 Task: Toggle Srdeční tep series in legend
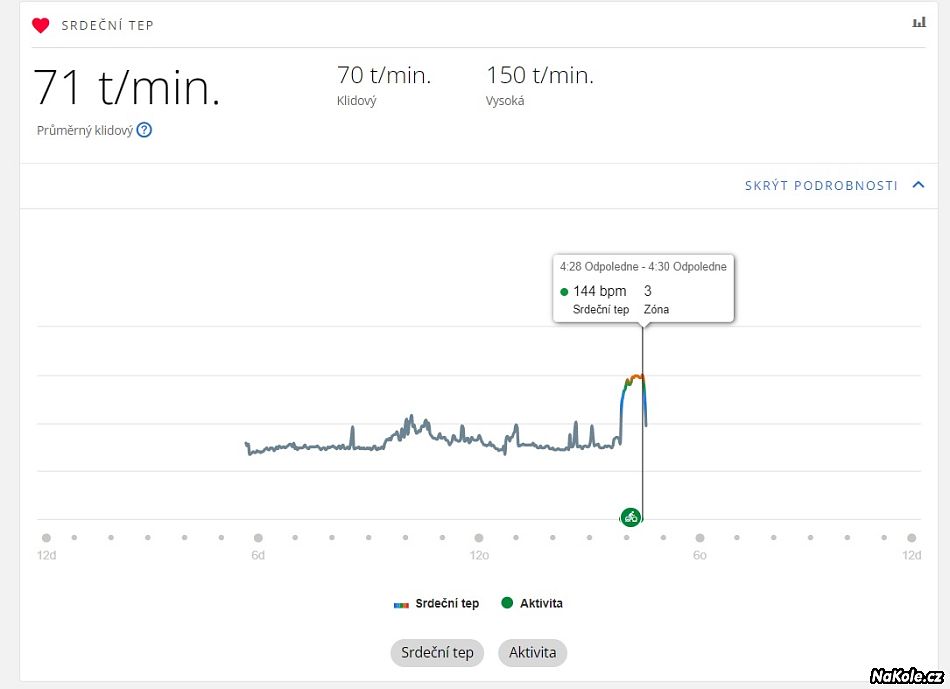pyautogui.click(x=447, y=603)
